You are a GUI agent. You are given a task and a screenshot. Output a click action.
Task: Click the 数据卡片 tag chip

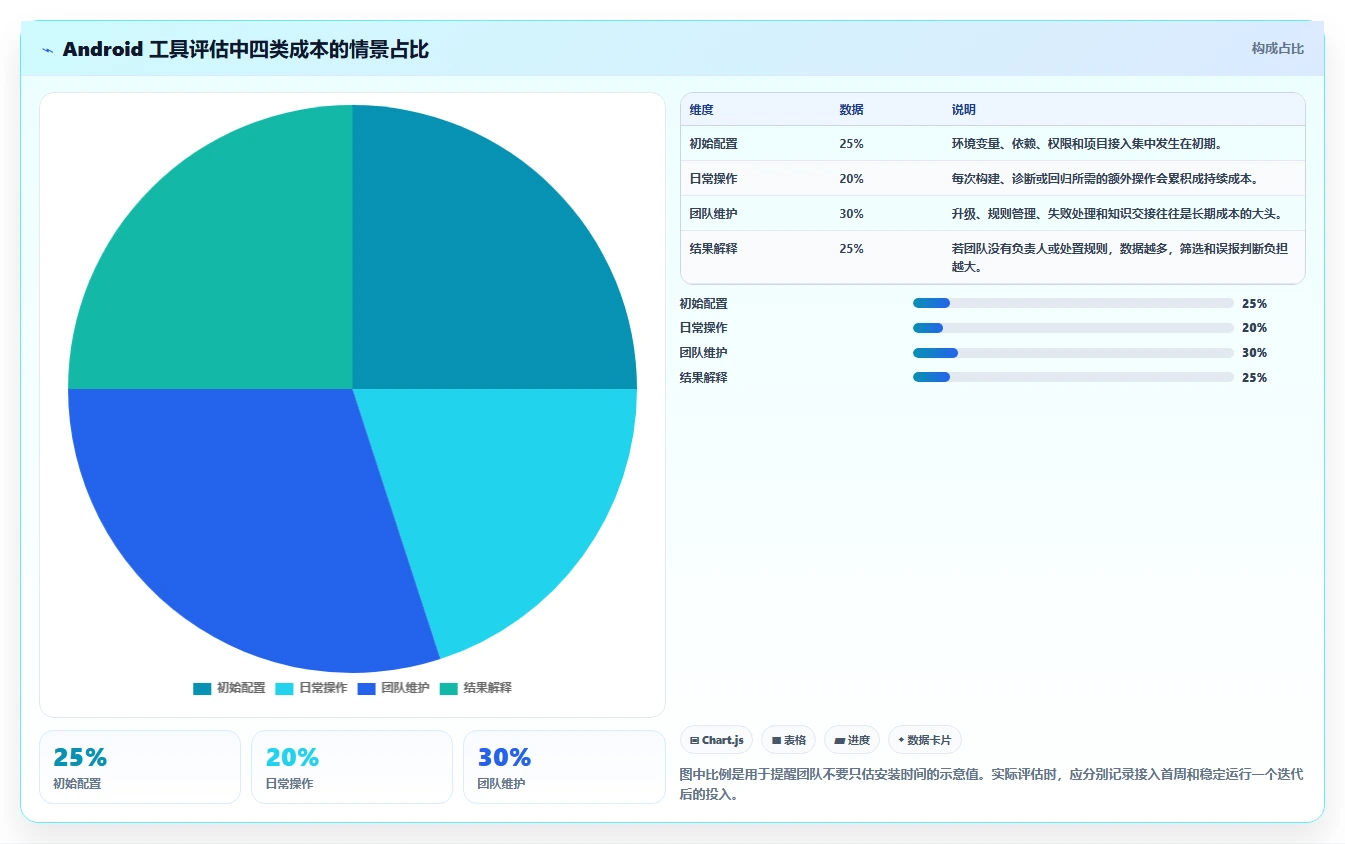tap(925, 740)
